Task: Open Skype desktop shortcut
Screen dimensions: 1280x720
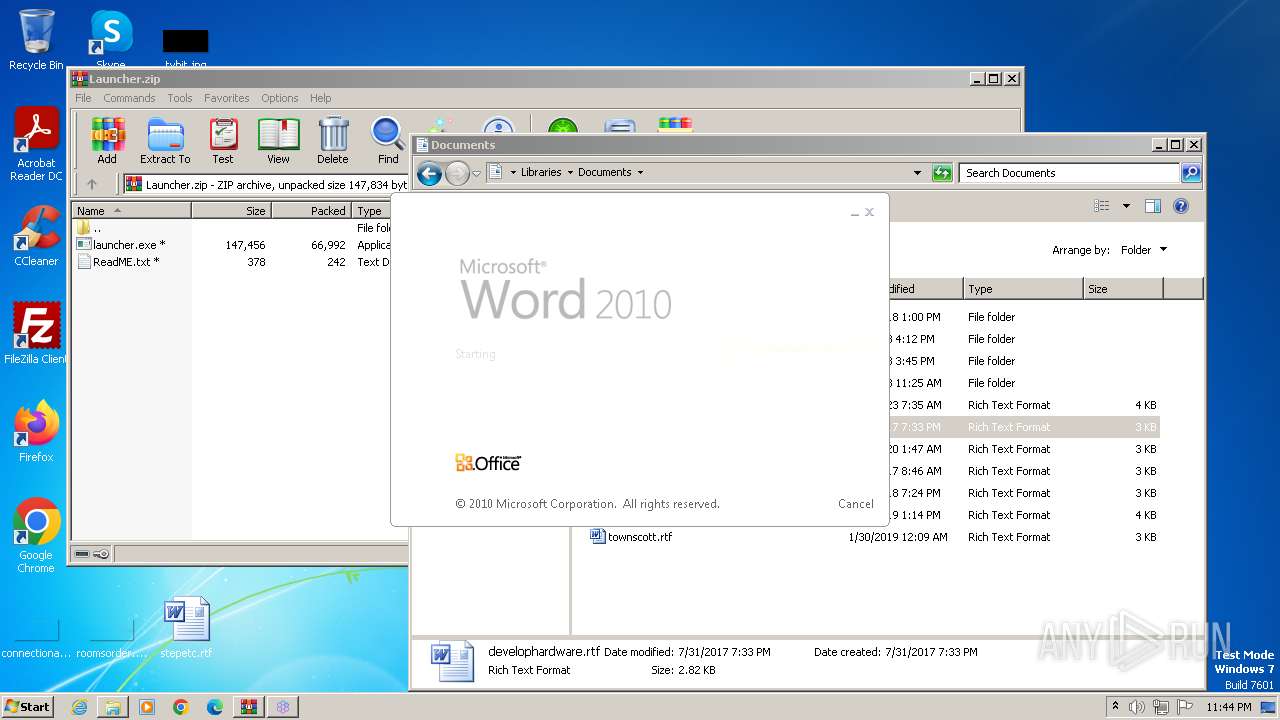Action: pyautogui.click(x=110, y=40)
